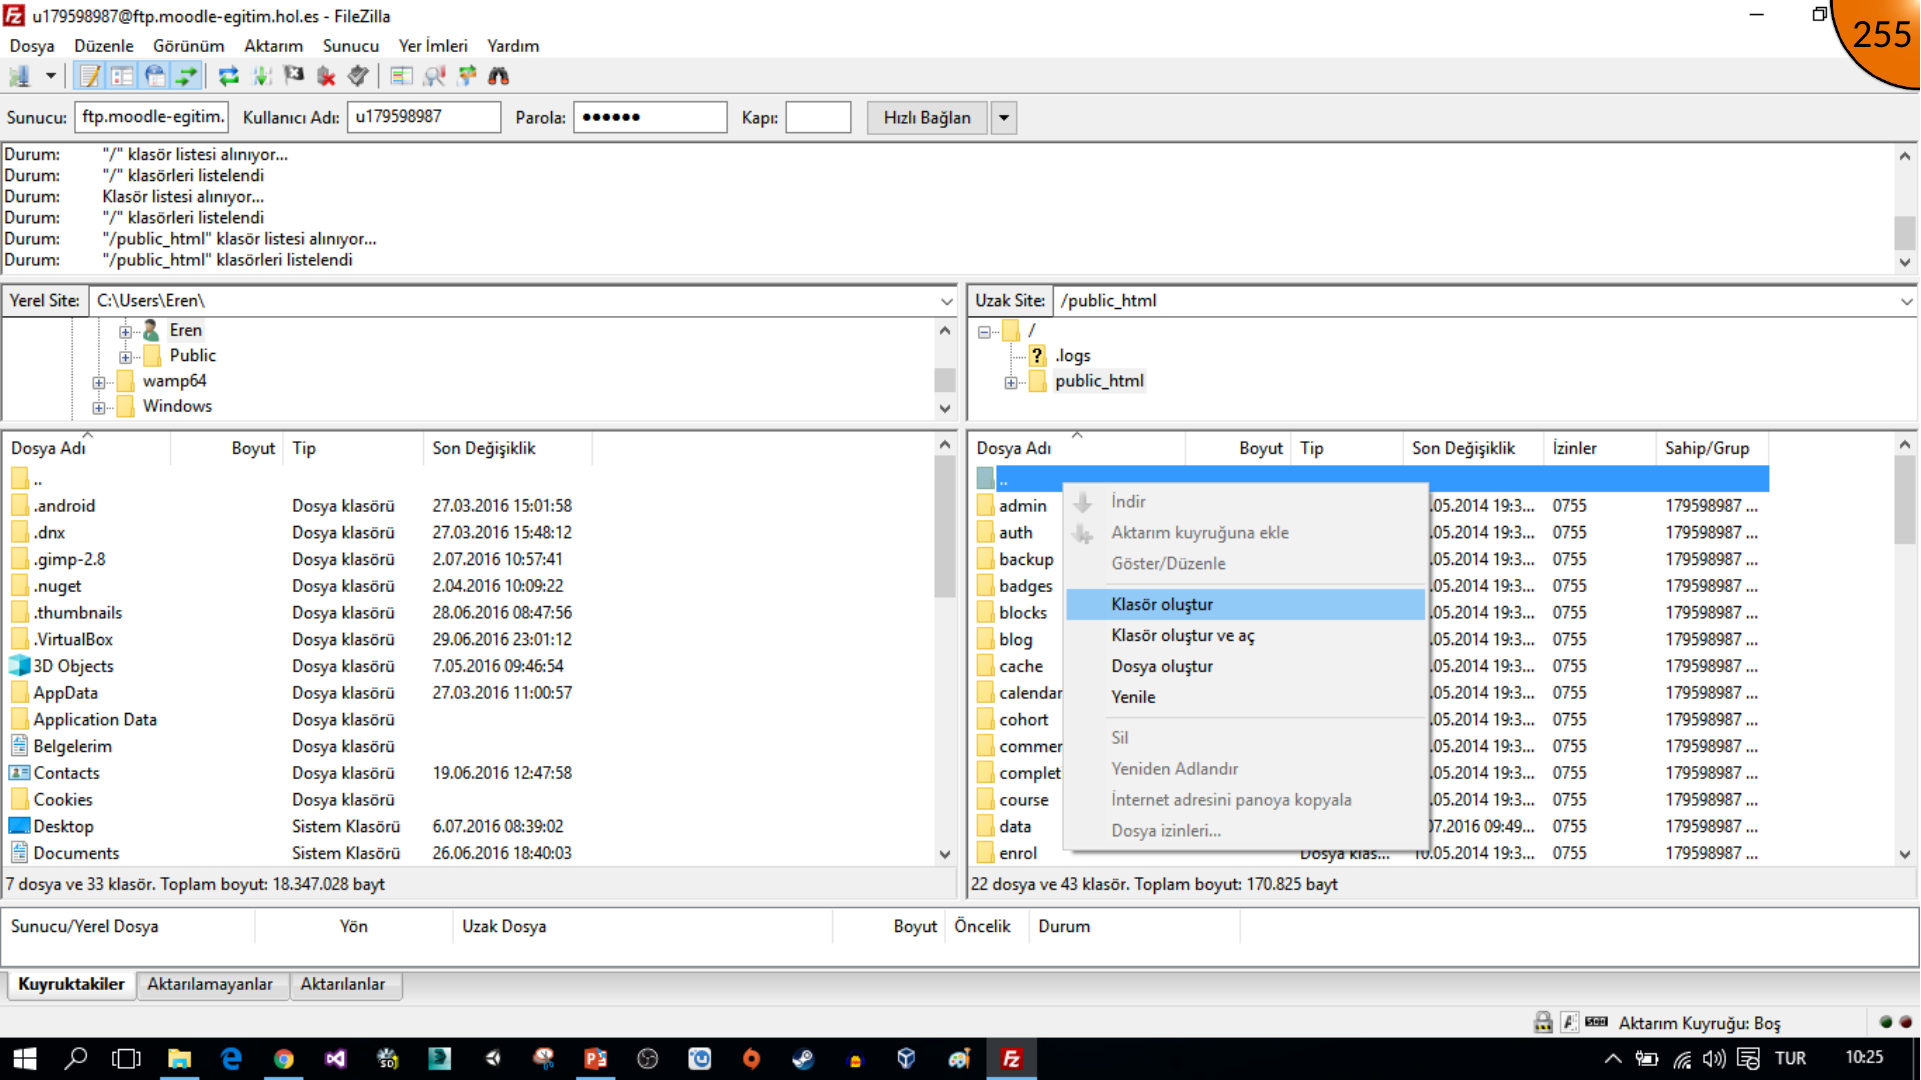The height and width of the screenshot is (1080, 1921).
Task: Expand the Windows tree node
Action: tap(98, 407)
